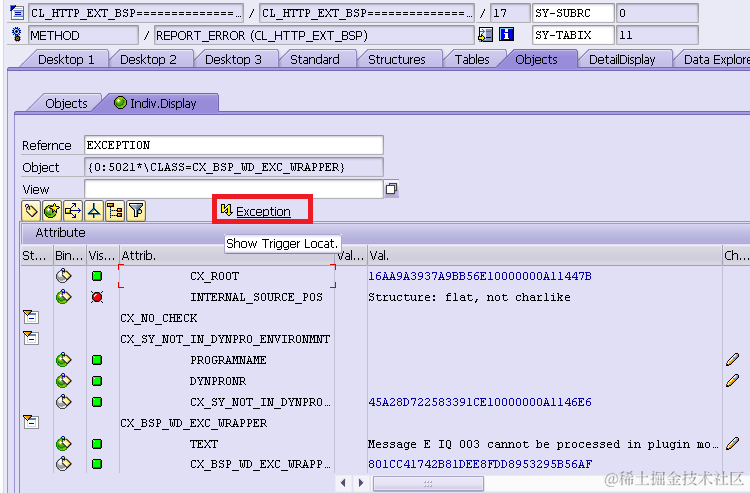Click the source code icon before the program field
The width and height of the screenshot is (750, 493).
coord(17,13)
